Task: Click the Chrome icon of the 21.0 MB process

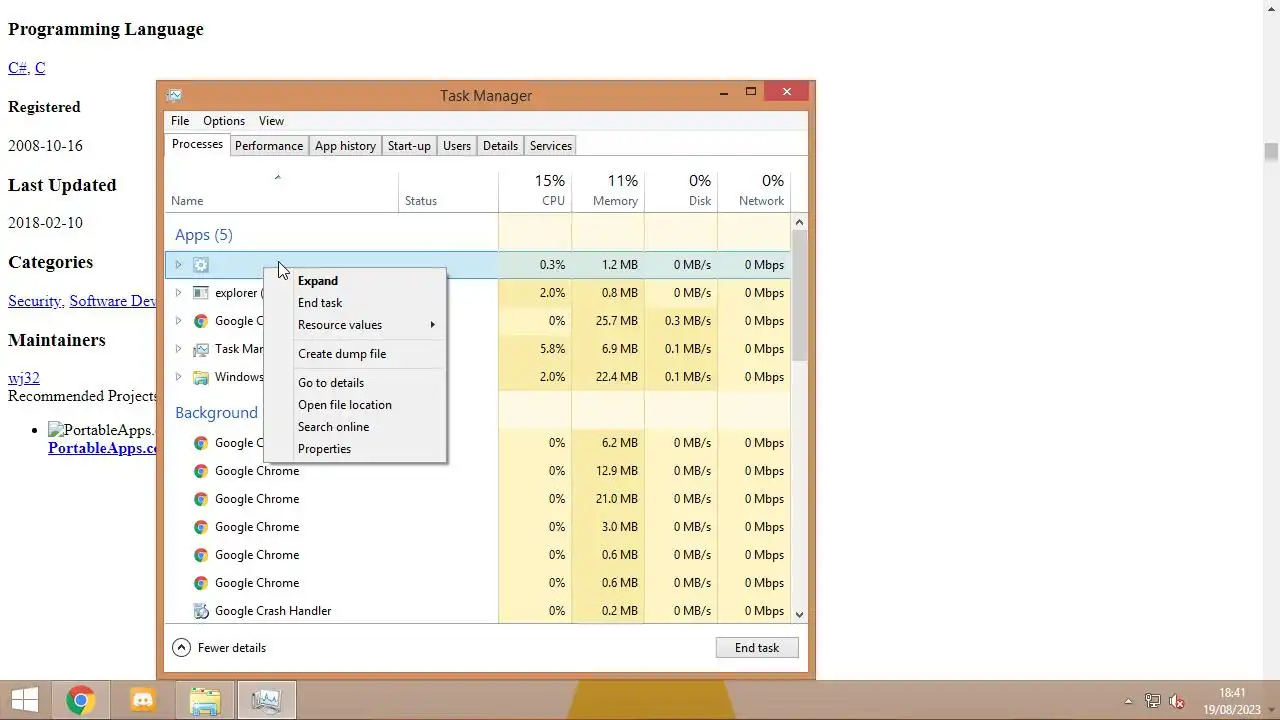Action: tap(201, 499)
